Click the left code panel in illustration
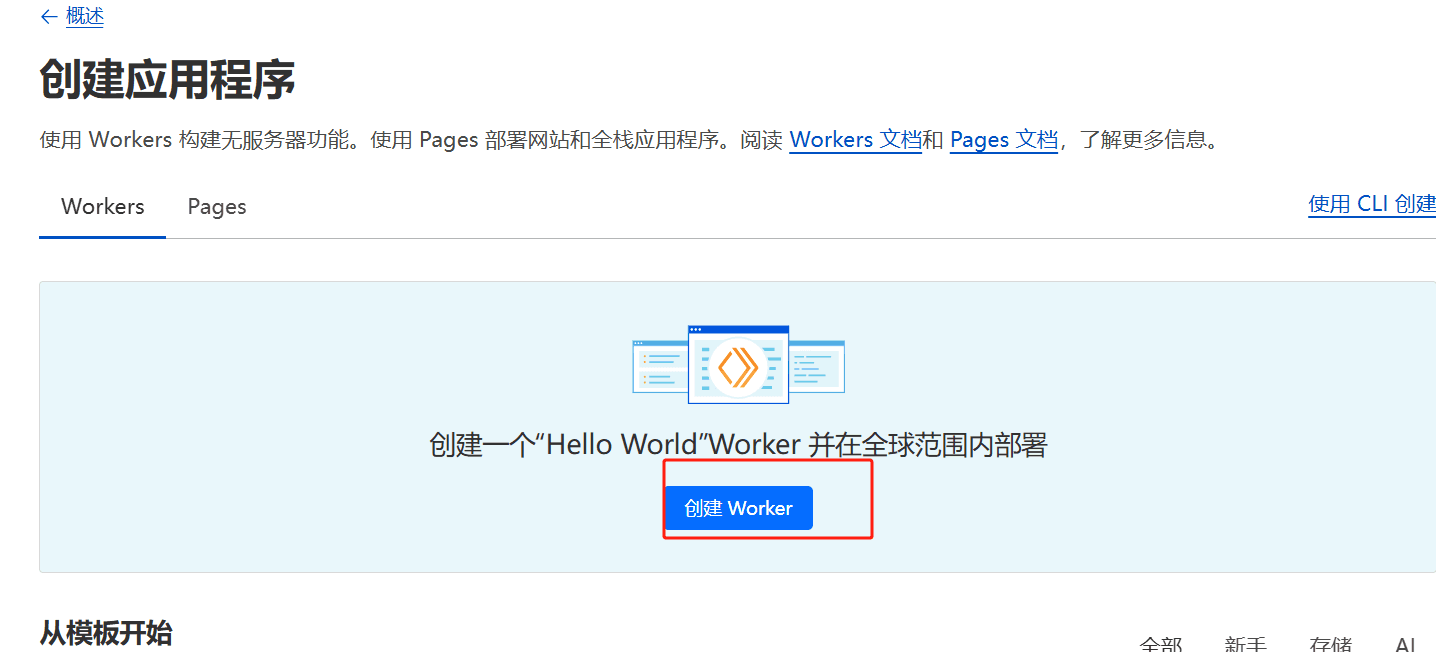1436x652 pixels. click(660, 366)
